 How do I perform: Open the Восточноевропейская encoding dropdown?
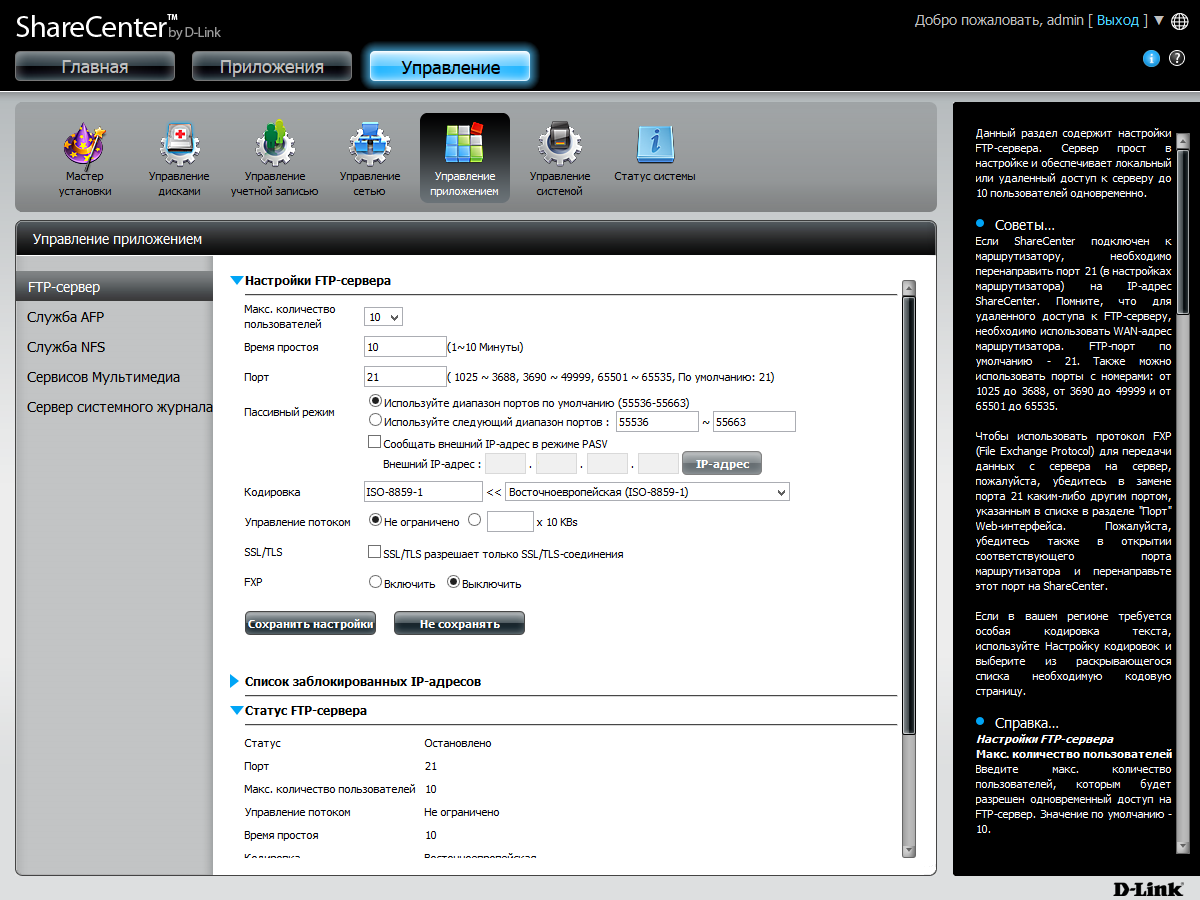pos(648,492)
